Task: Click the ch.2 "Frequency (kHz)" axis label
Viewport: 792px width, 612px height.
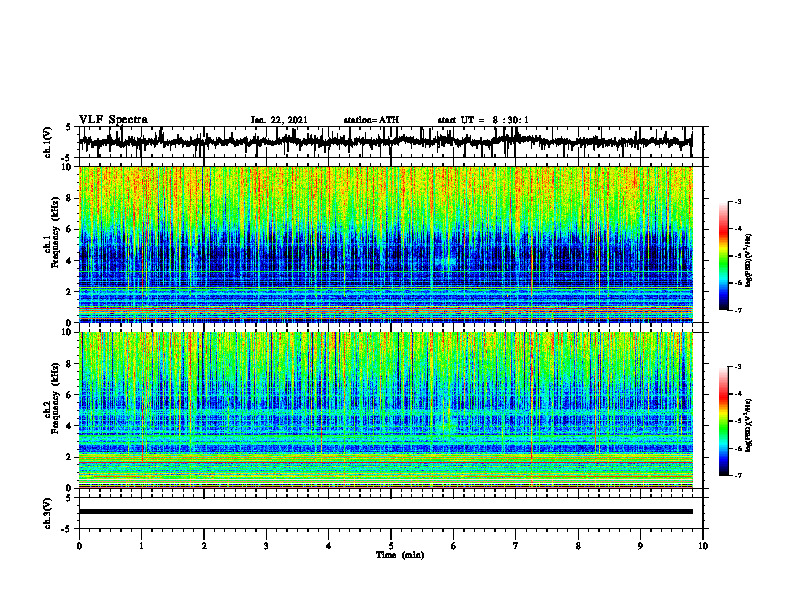Action: tap(56, 398)
